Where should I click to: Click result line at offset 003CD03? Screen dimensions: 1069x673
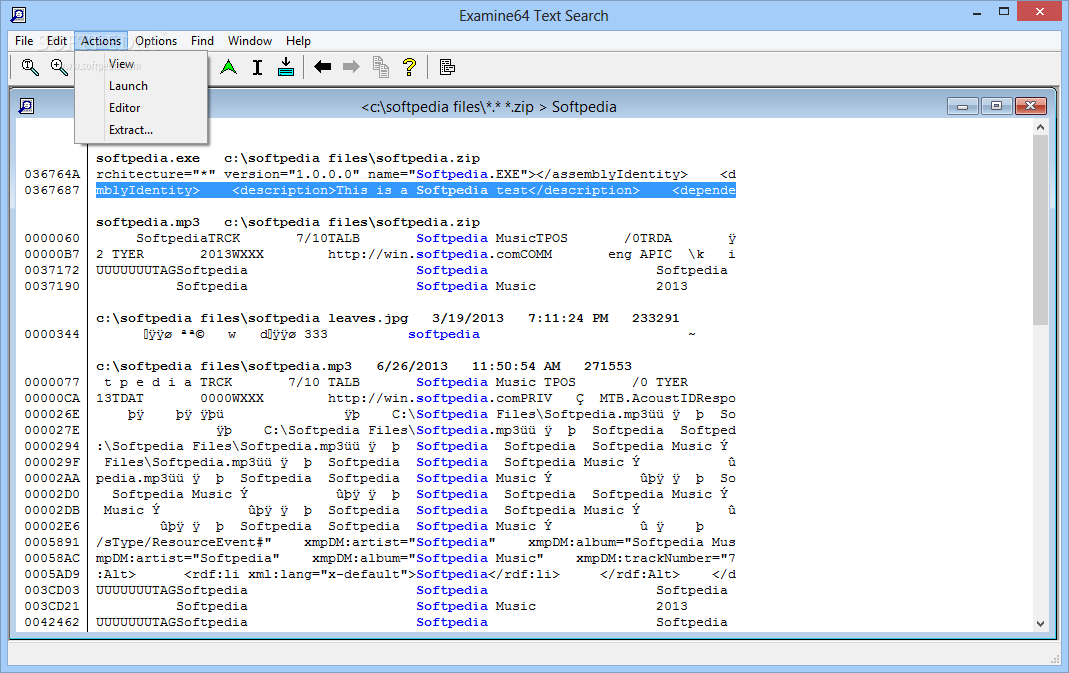(x=412, y=590)
